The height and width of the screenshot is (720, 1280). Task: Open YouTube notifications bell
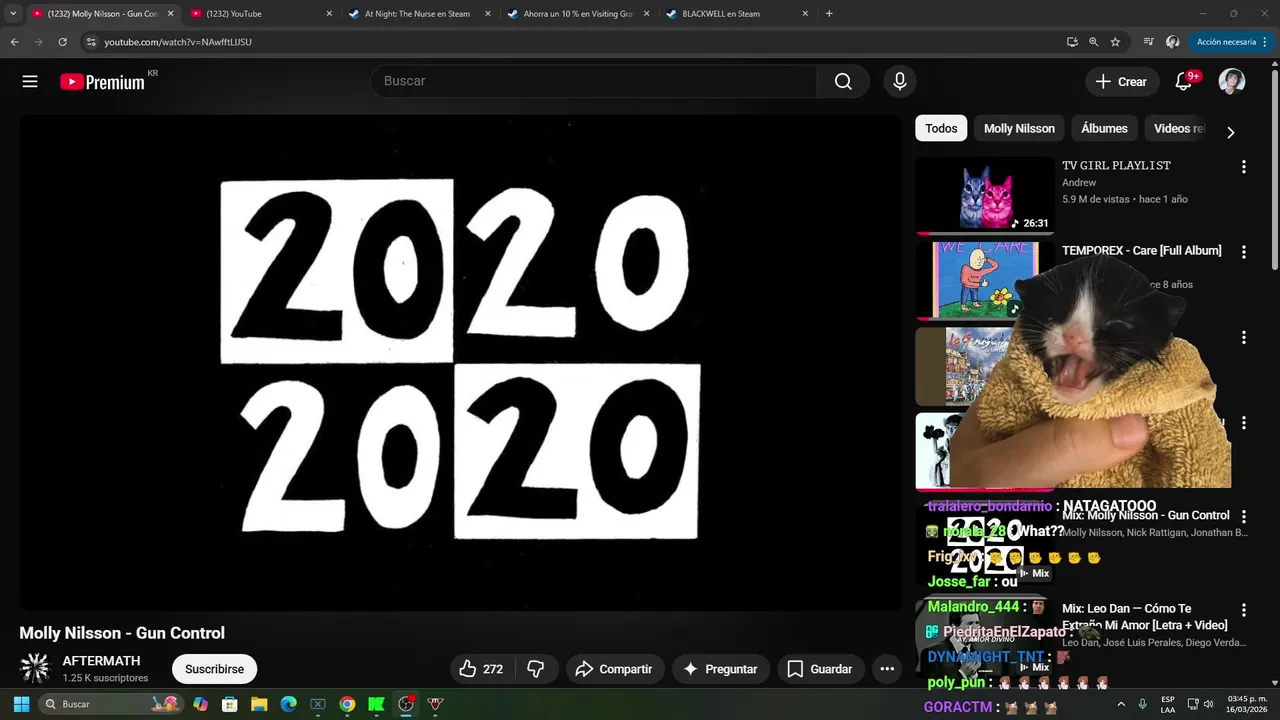(1184, 82)
